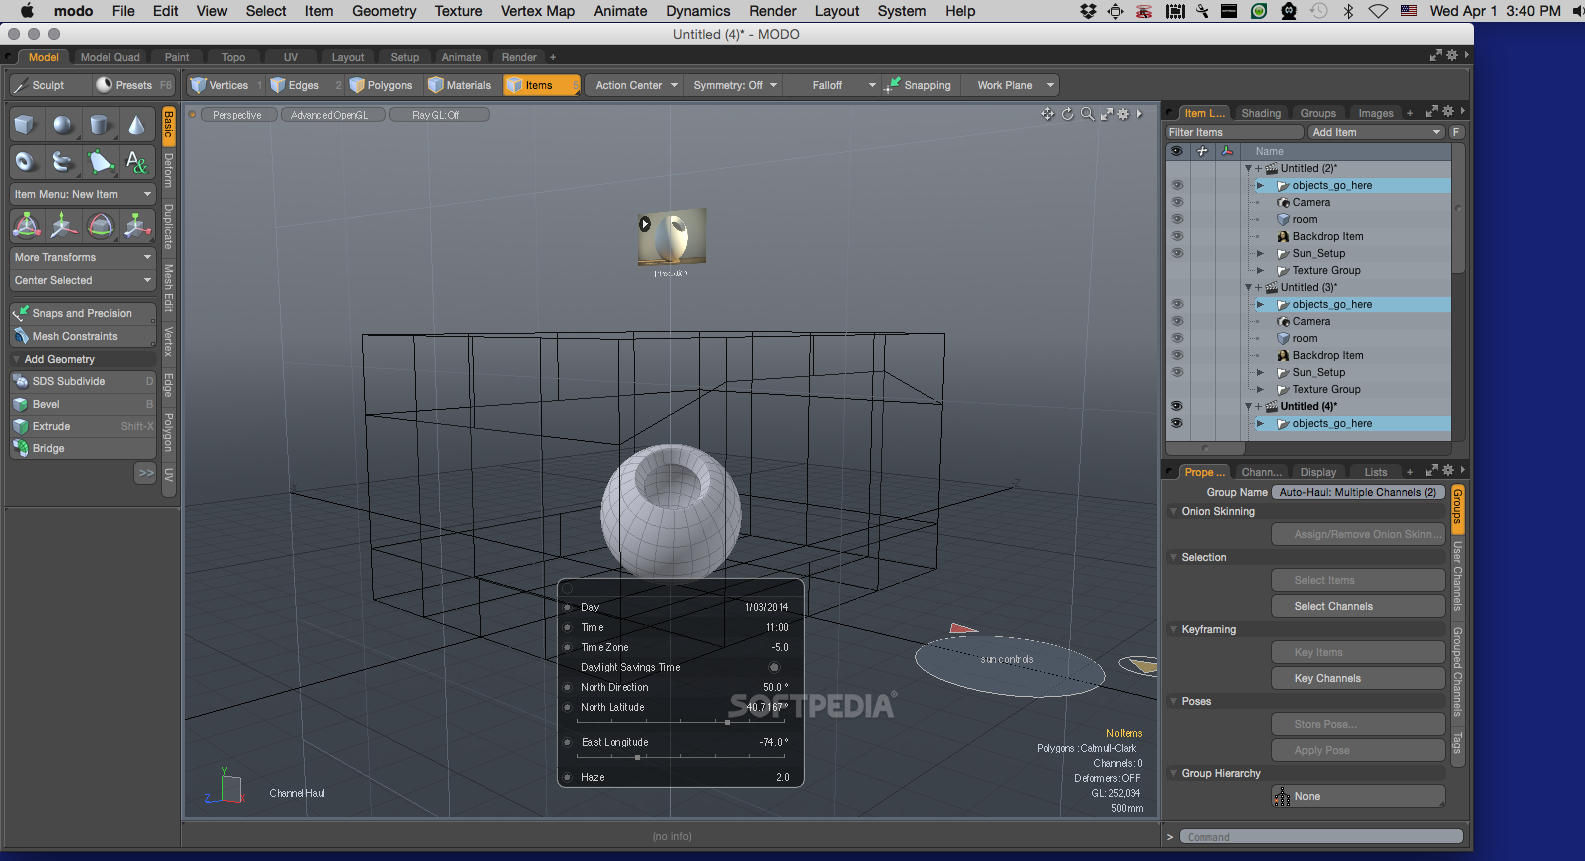The image size is (1585, 861).
Task: Expand Sun_Setup under Untitled (2)
Action: point(1260,253)
